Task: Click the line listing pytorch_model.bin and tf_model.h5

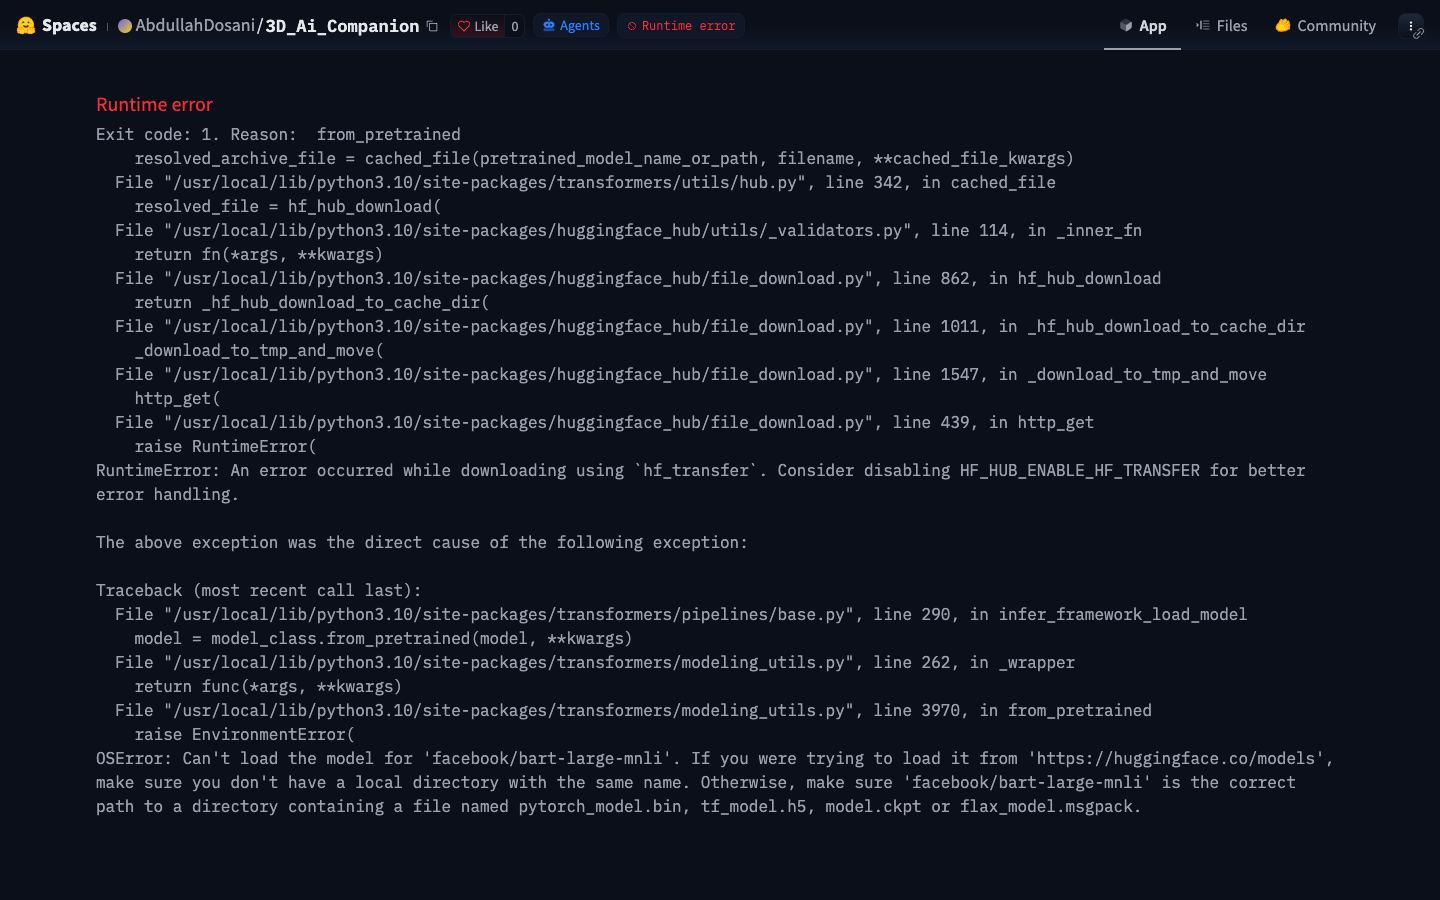Action: pyautogui.click(x=619, y=806)
